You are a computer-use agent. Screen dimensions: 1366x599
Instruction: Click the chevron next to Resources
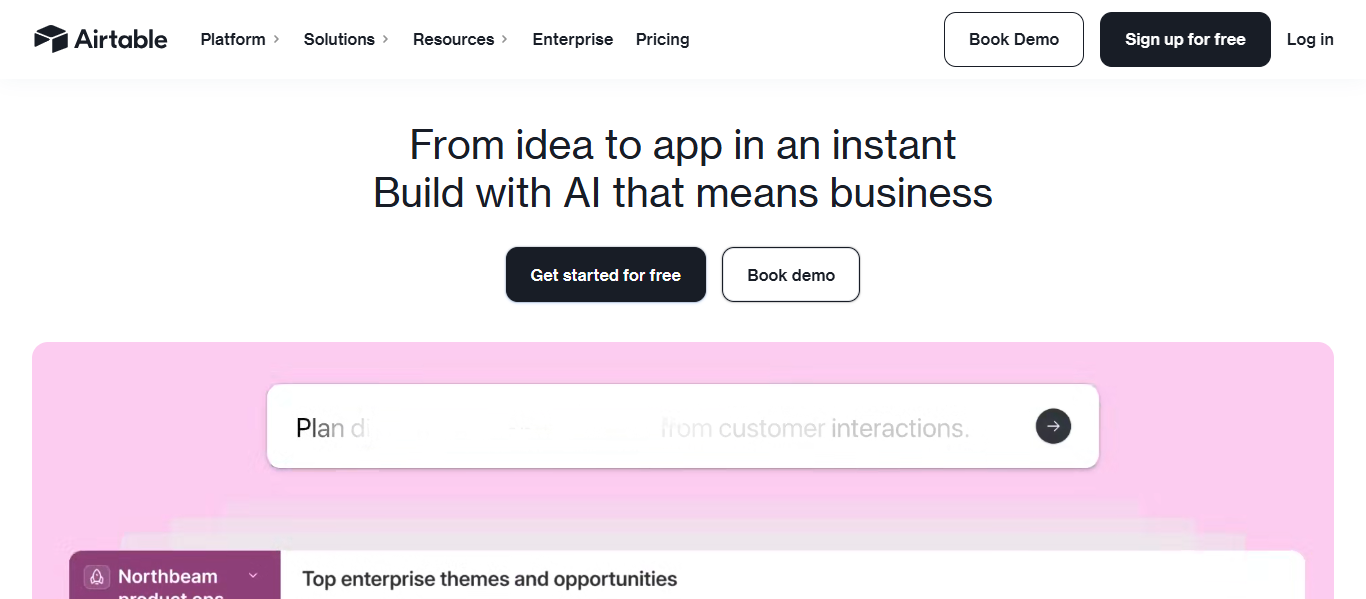point(505,39)
